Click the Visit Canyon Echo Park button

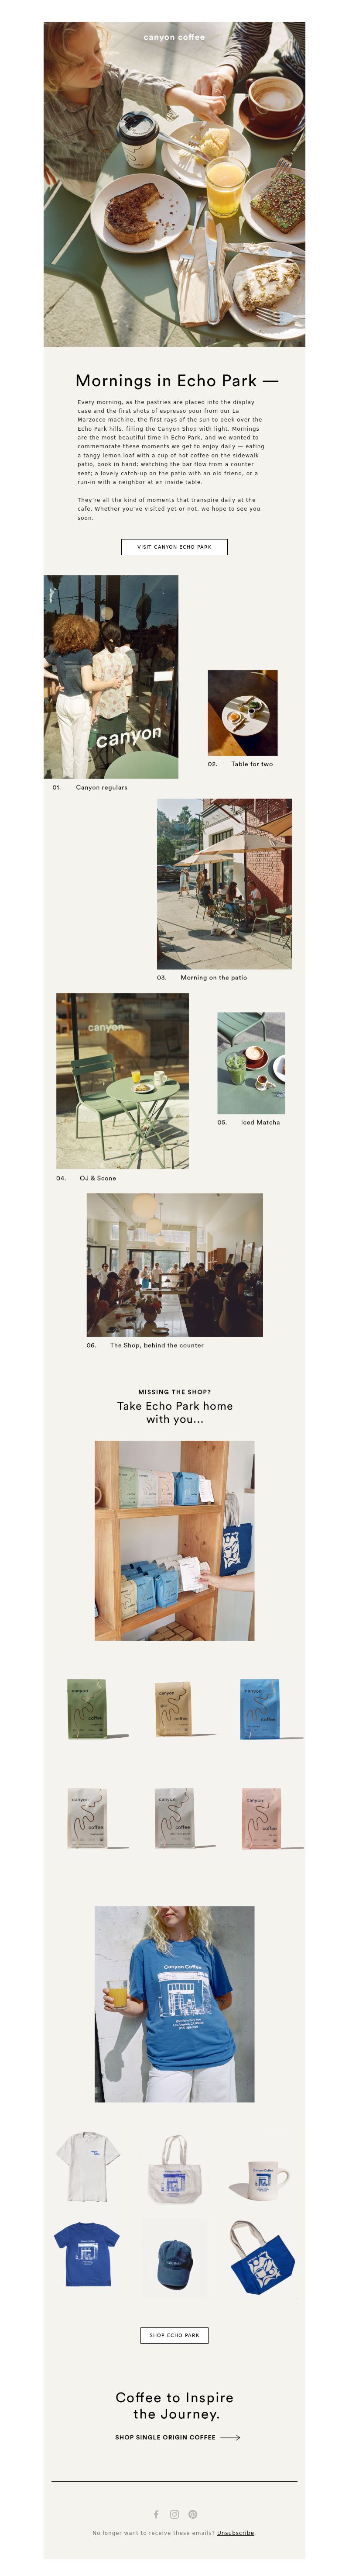174,547
